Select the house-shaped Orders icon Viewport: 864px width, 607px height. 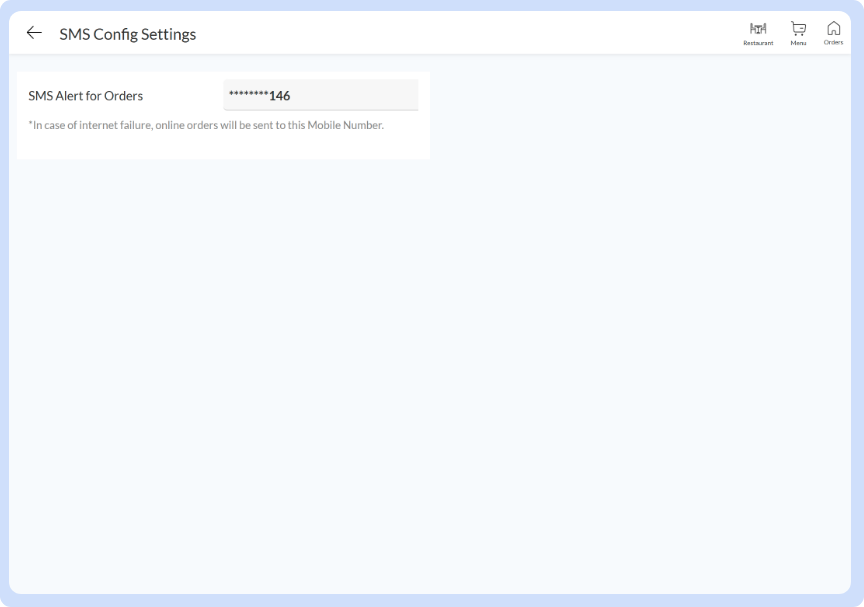[x=833, y=29]
